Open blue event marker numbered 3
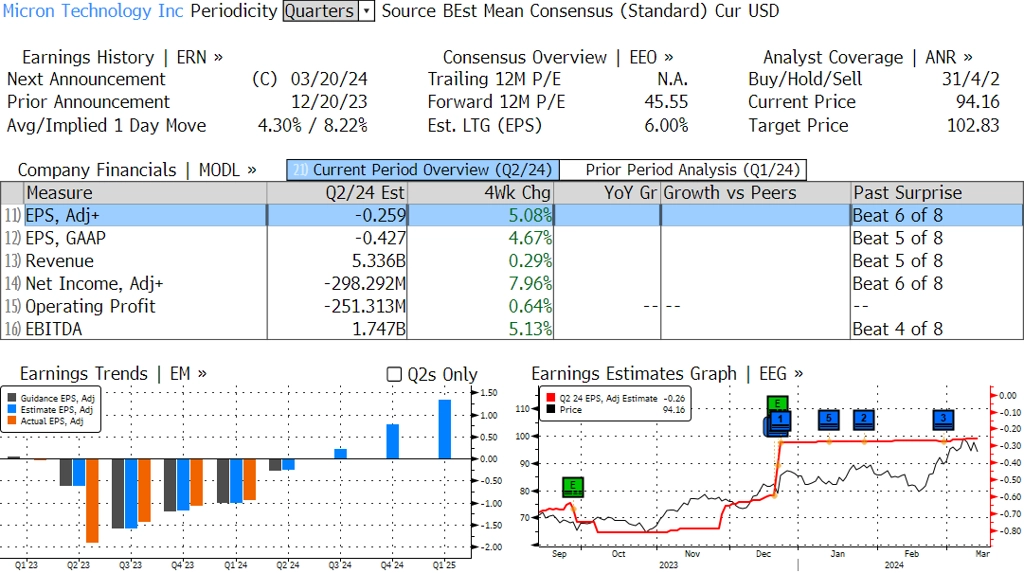Viewport: 1024px width, 573px height. coord(944,419)
